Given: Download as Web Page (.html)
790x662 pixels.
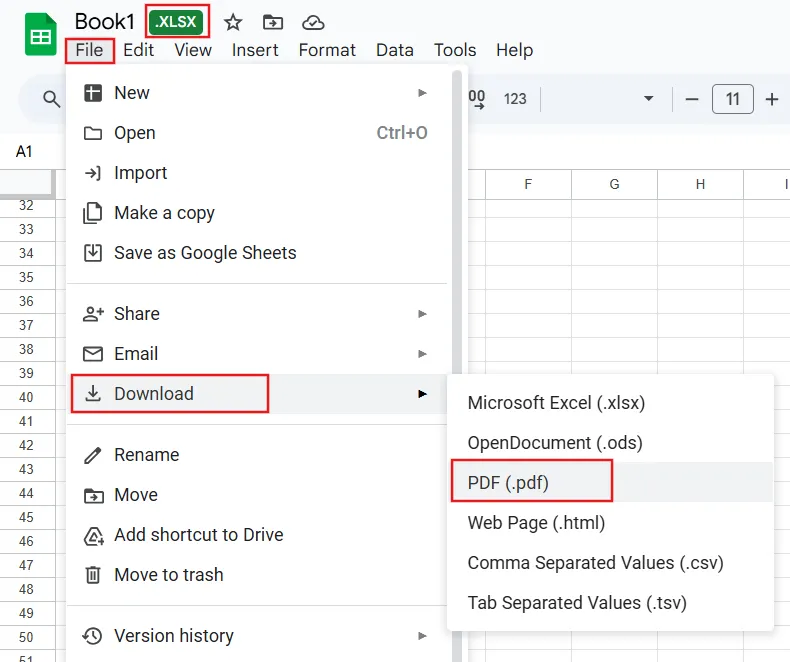Looking at the screenshot, I should tap(610, 523).
